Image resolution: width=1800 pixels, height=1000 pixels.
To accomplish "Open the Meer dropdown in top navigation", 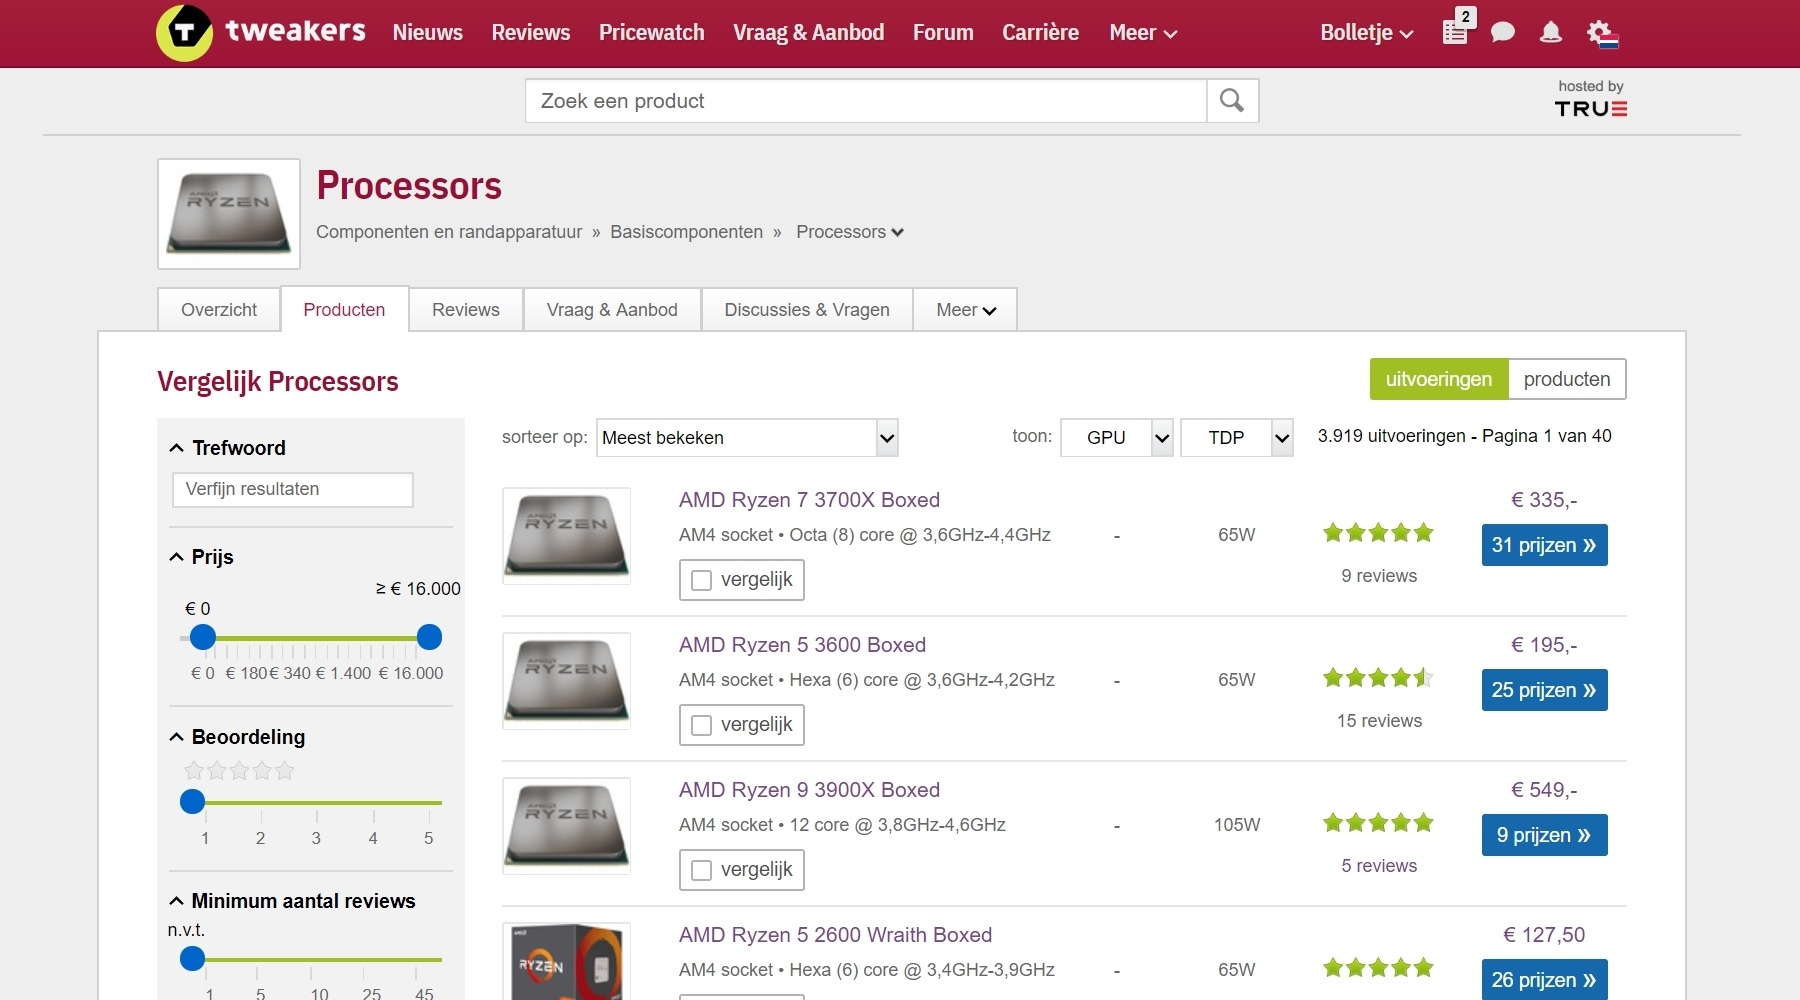I will 1143,33.
